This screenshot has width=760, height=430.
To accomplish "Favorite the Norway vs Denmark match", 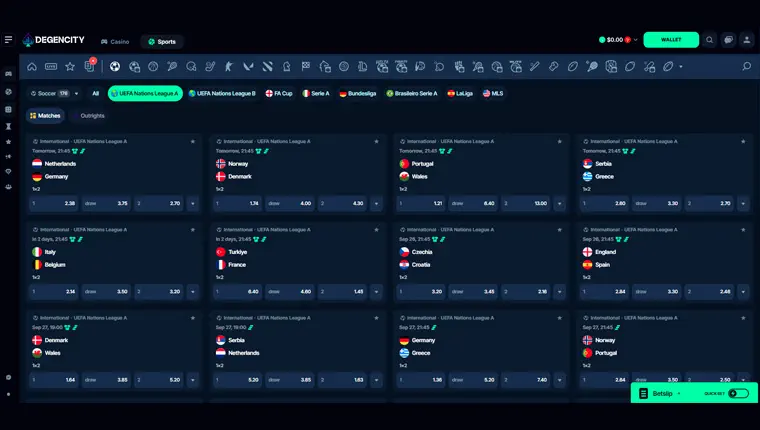I will pos(376,142).
